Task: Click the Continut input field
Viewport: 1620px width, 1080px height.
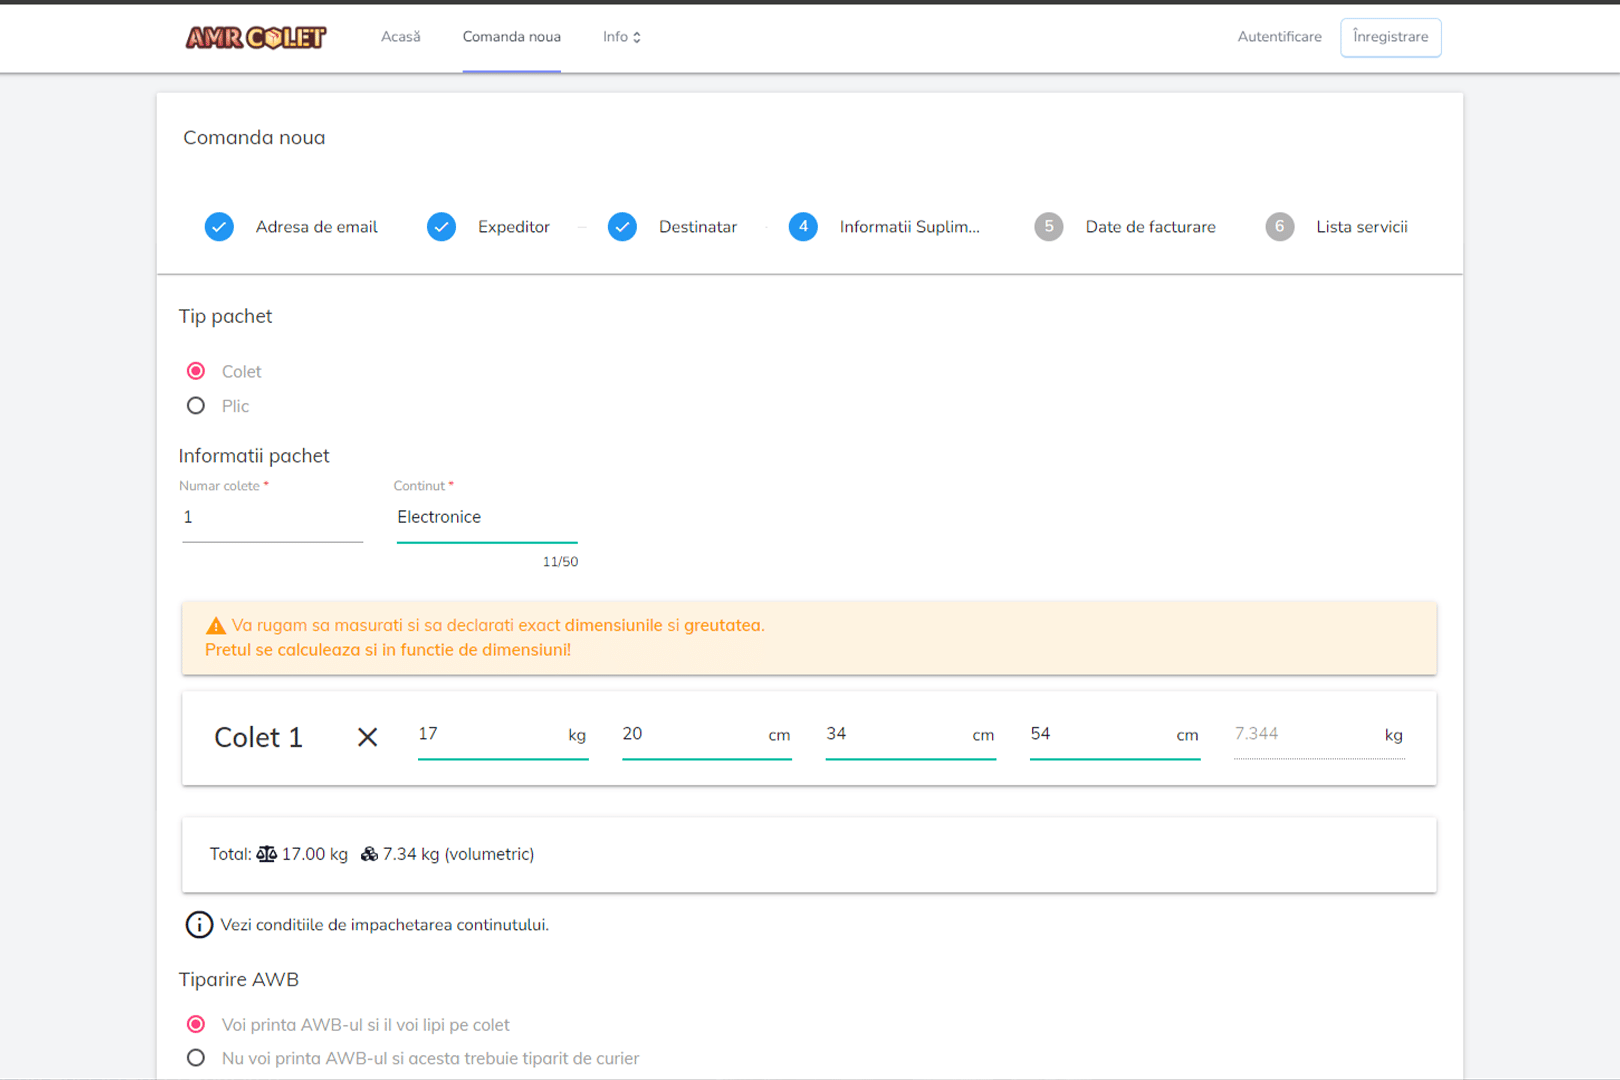Action: 486,517
